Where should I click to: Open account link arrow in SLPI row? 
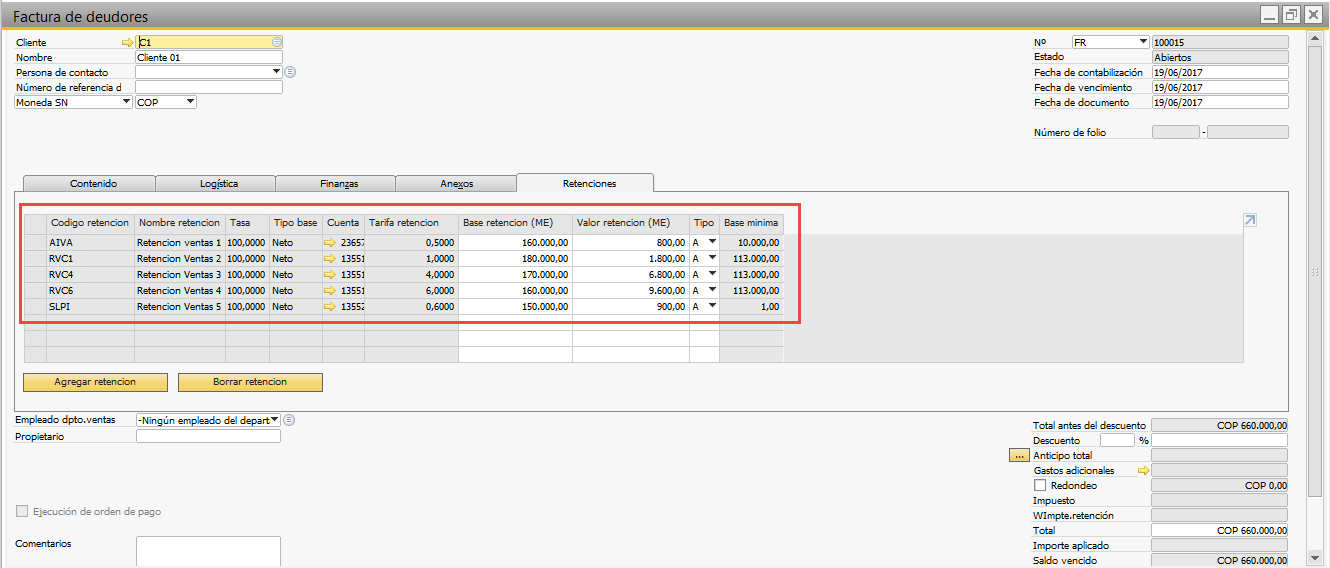pyautogui.click(x=330, y=307)
